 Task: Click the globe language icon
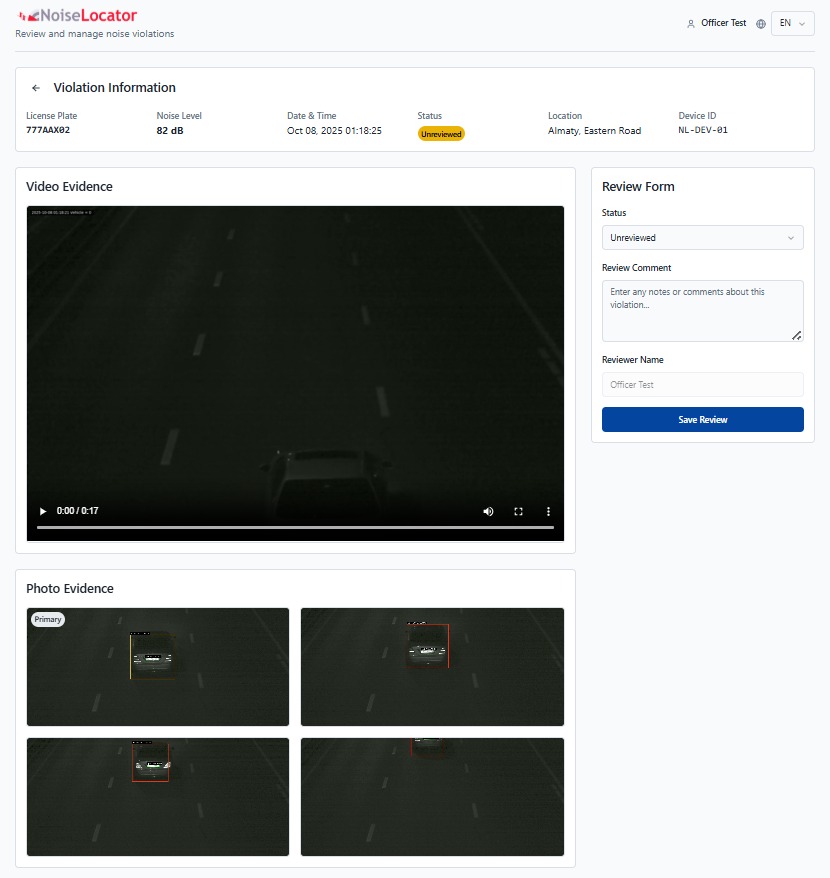(761, 24)
